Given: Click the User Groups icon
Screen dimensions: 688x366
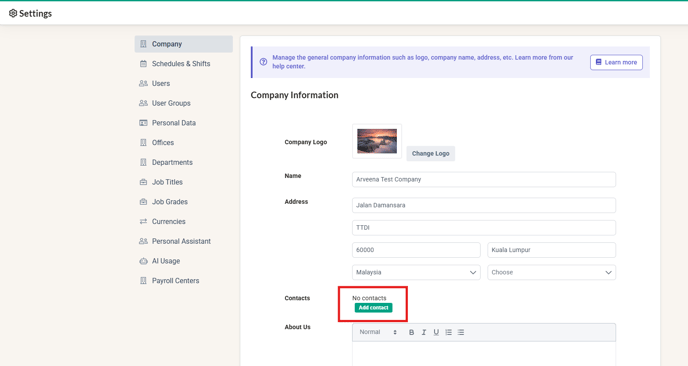Looking at the screenshot, I should (143, 103).
